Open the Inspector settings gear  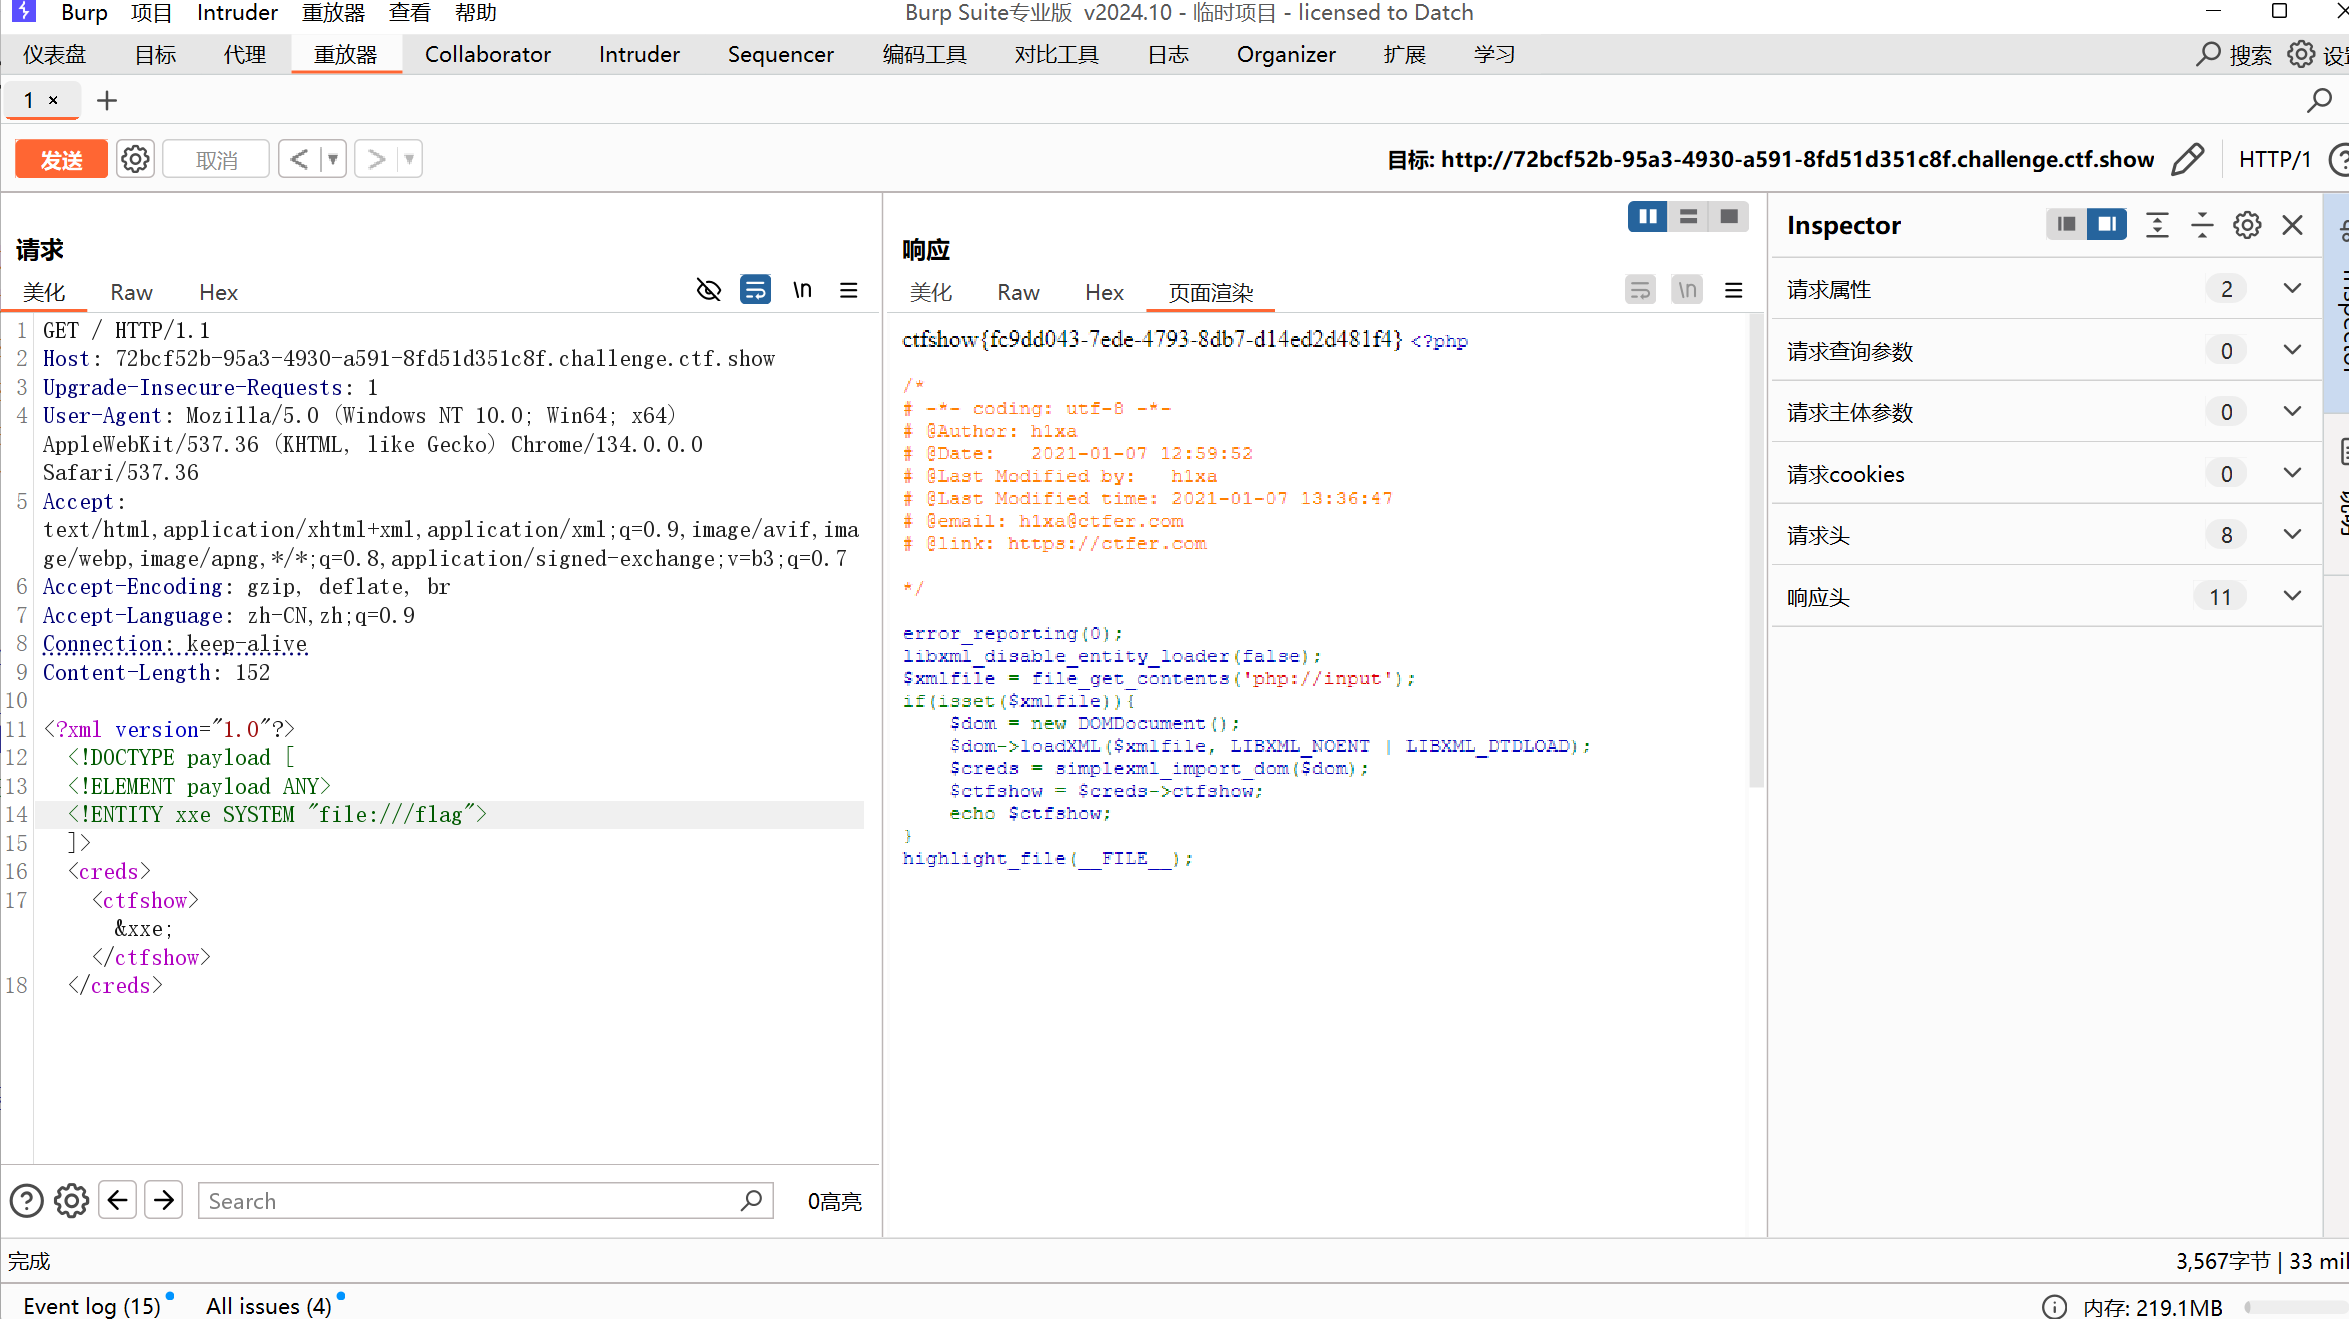tap(2246, 225)
